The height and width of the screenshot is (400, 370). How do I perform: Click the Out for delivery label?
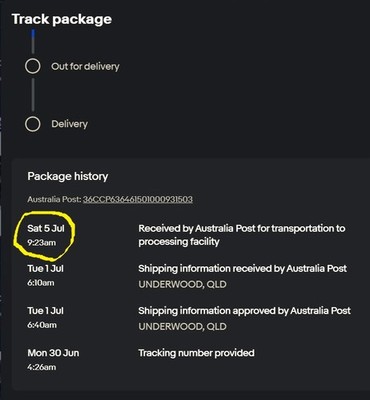85,66
